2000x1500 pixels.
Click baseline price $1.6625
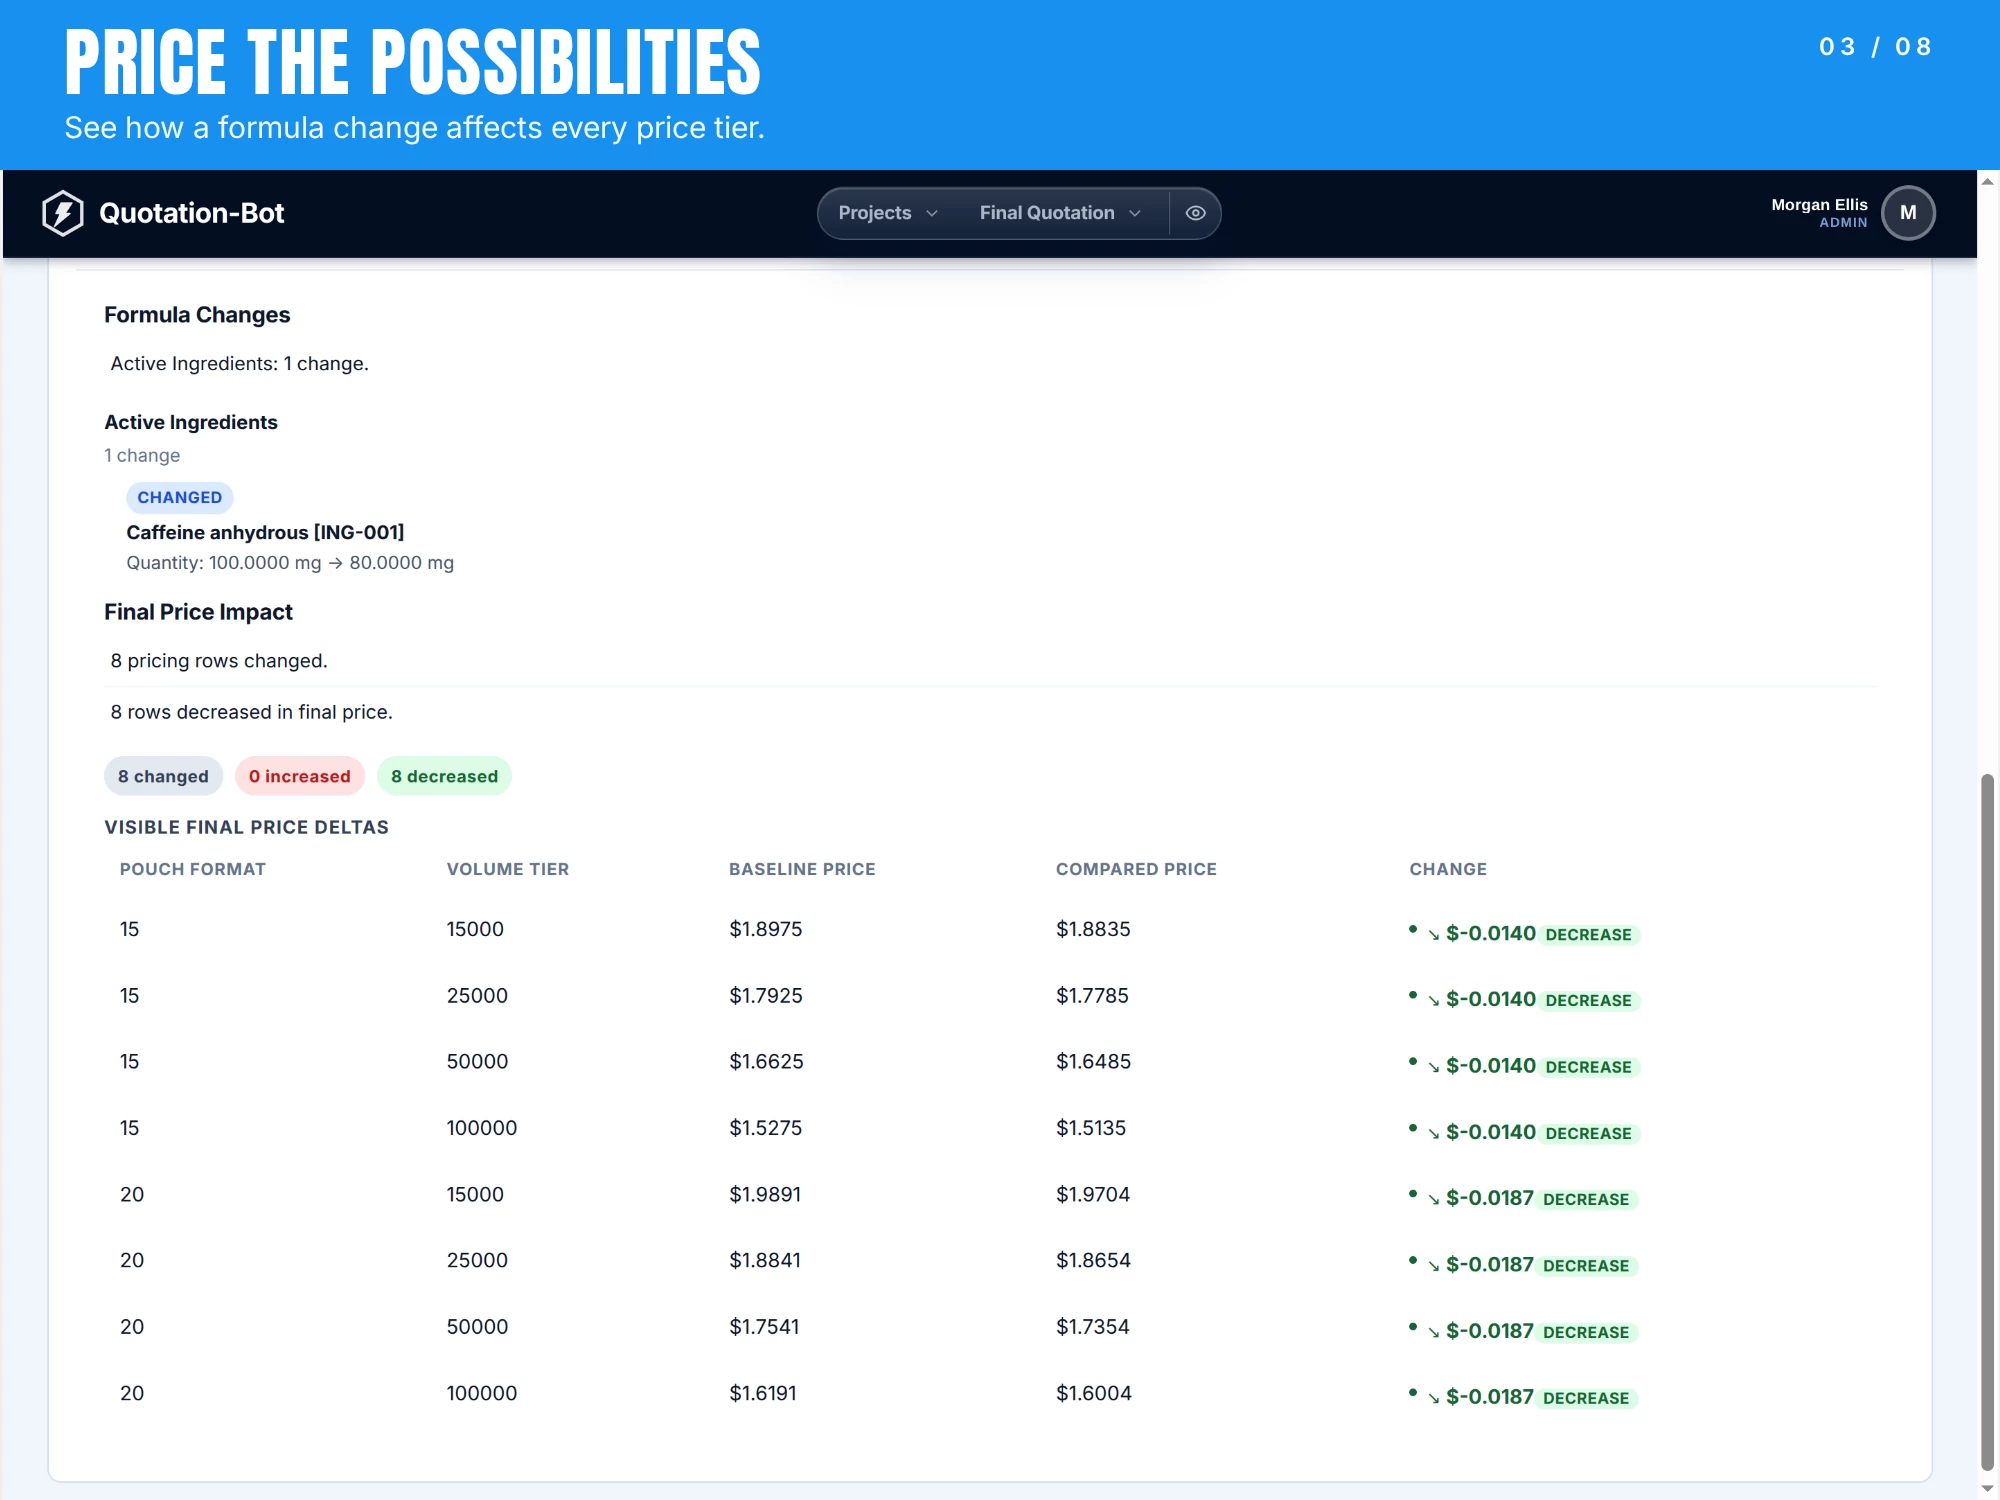[766, 1062]
